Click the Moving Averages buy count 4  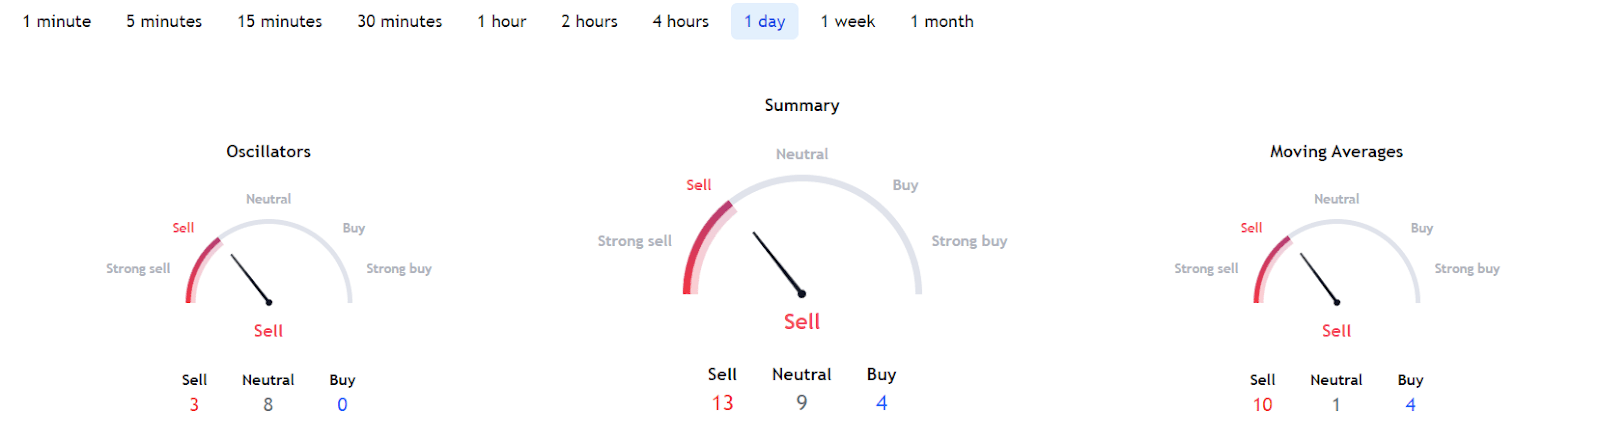tap(1410, 405)
